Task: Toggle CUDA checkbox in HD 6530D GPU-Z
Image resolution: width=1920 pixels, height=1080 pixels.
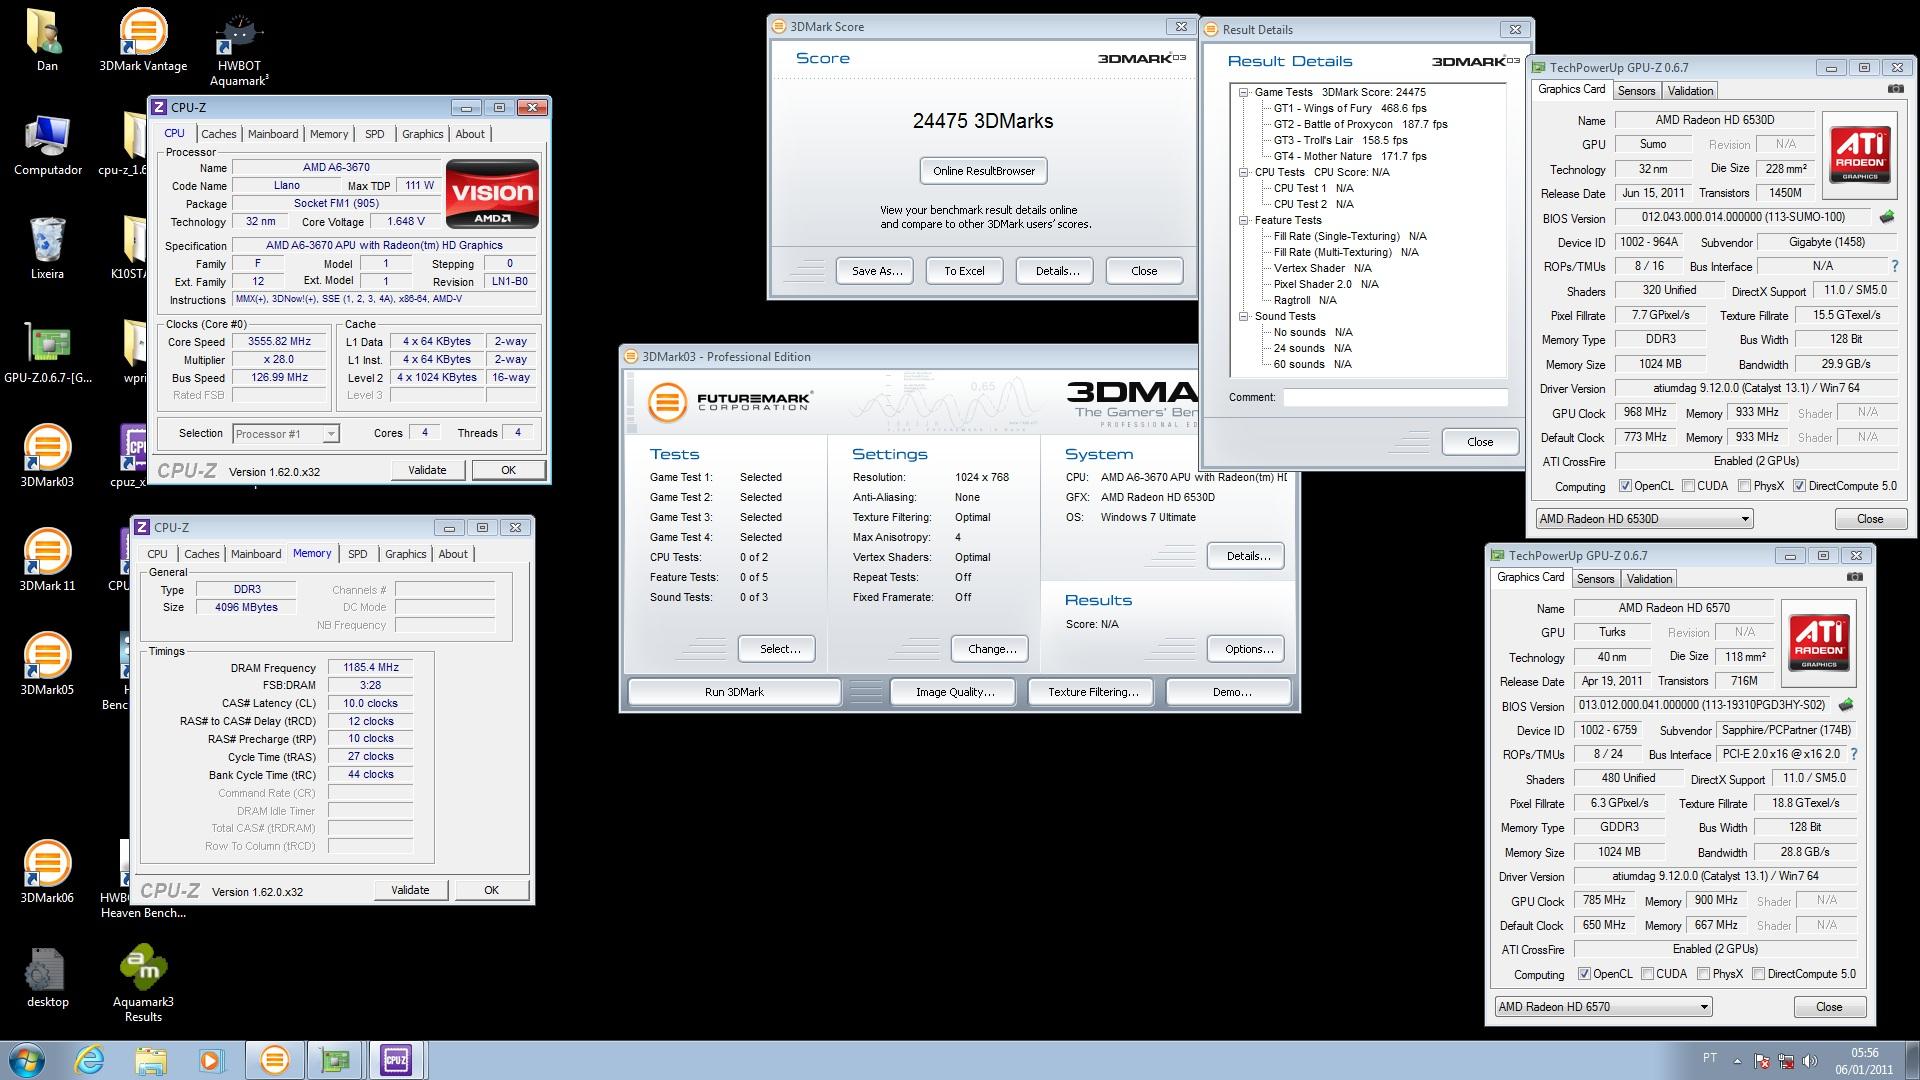Action: point(1688,486)
